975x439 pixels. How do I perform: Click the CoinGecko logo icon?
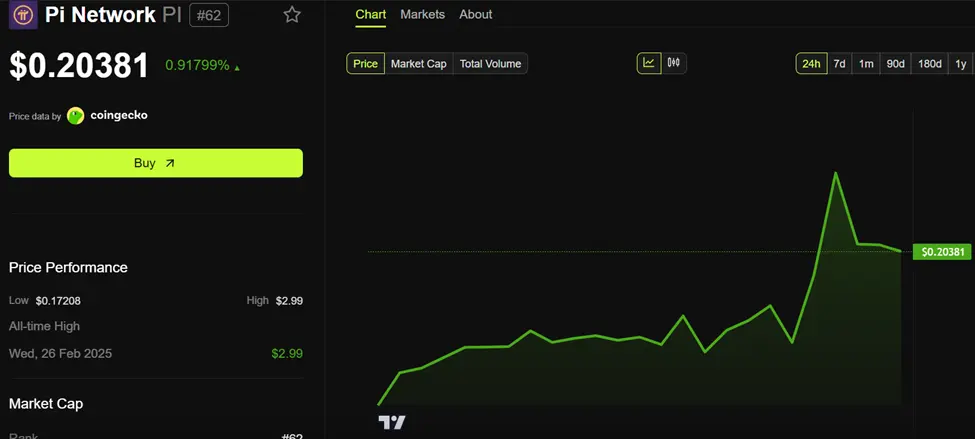click(x=76, y=116)
